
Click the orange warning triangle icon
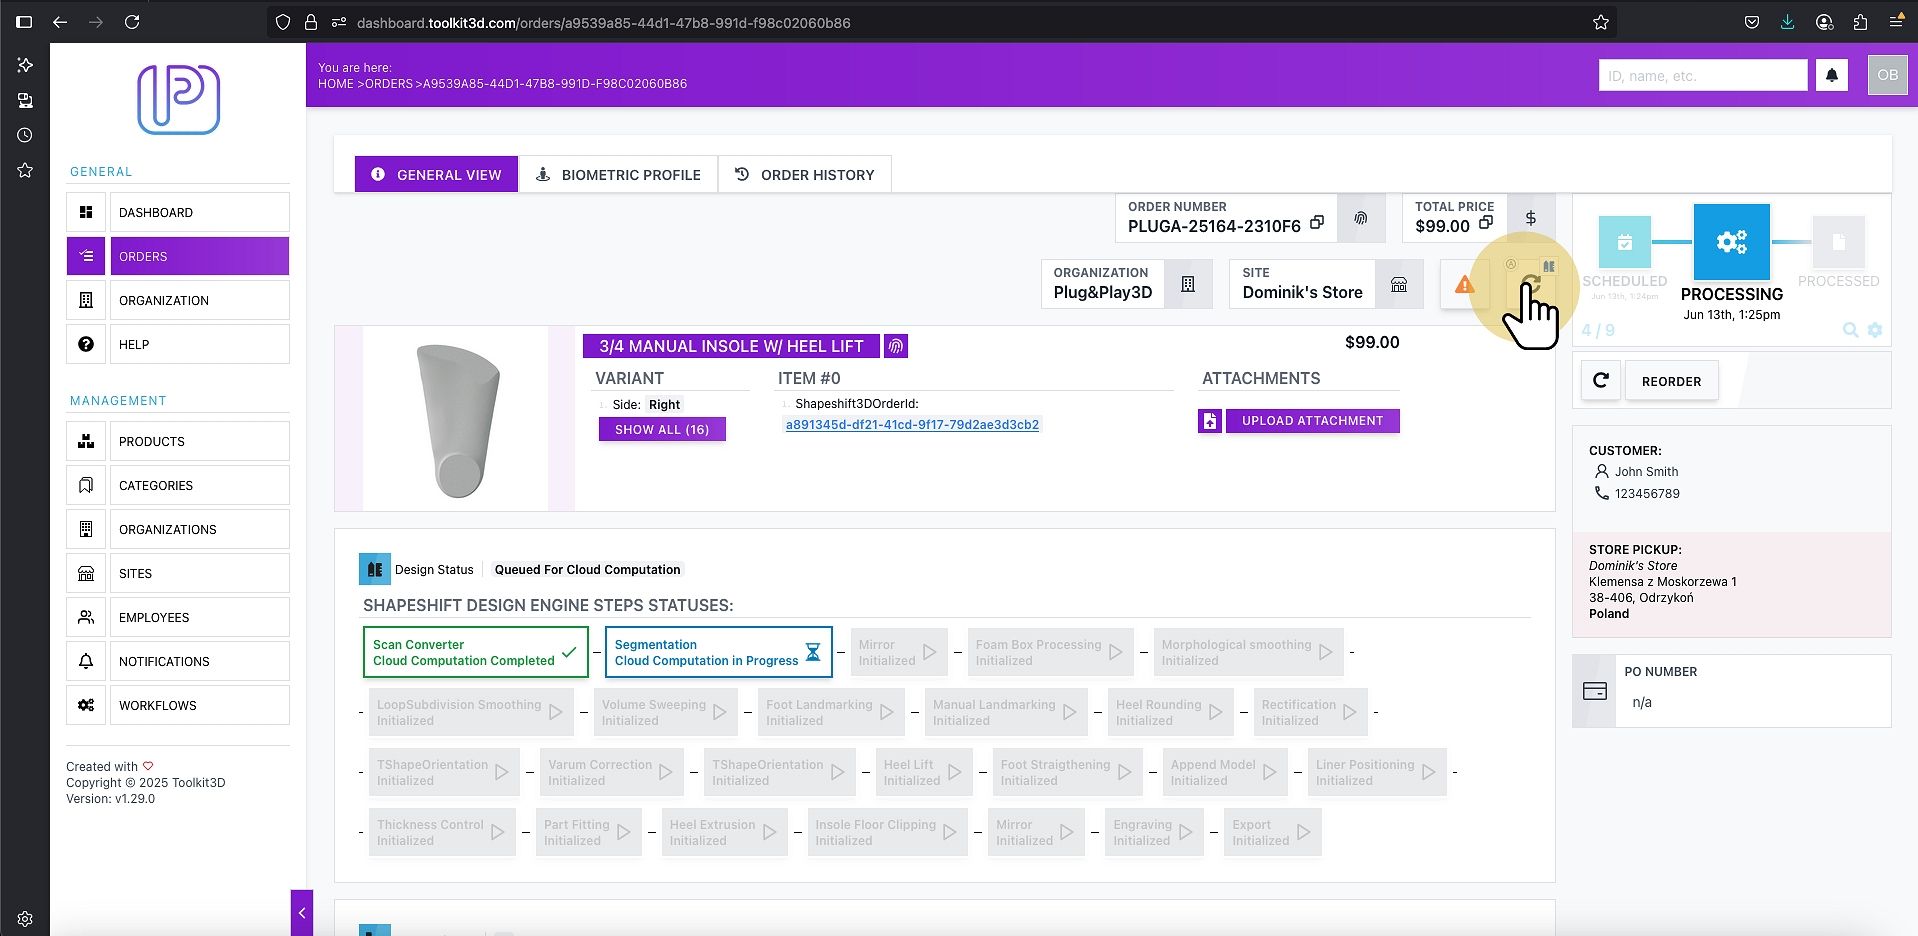1464,285
